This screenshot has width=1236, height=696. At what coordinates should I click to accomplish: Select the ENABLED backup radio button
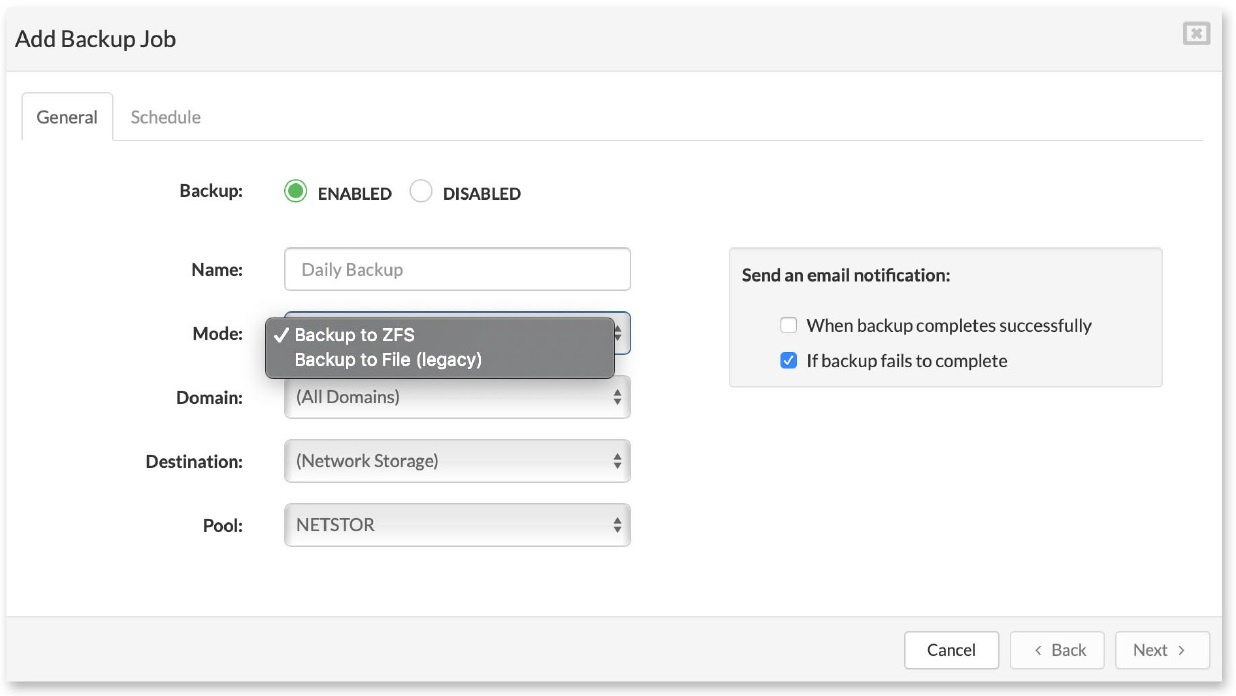(x=295, y=192)
